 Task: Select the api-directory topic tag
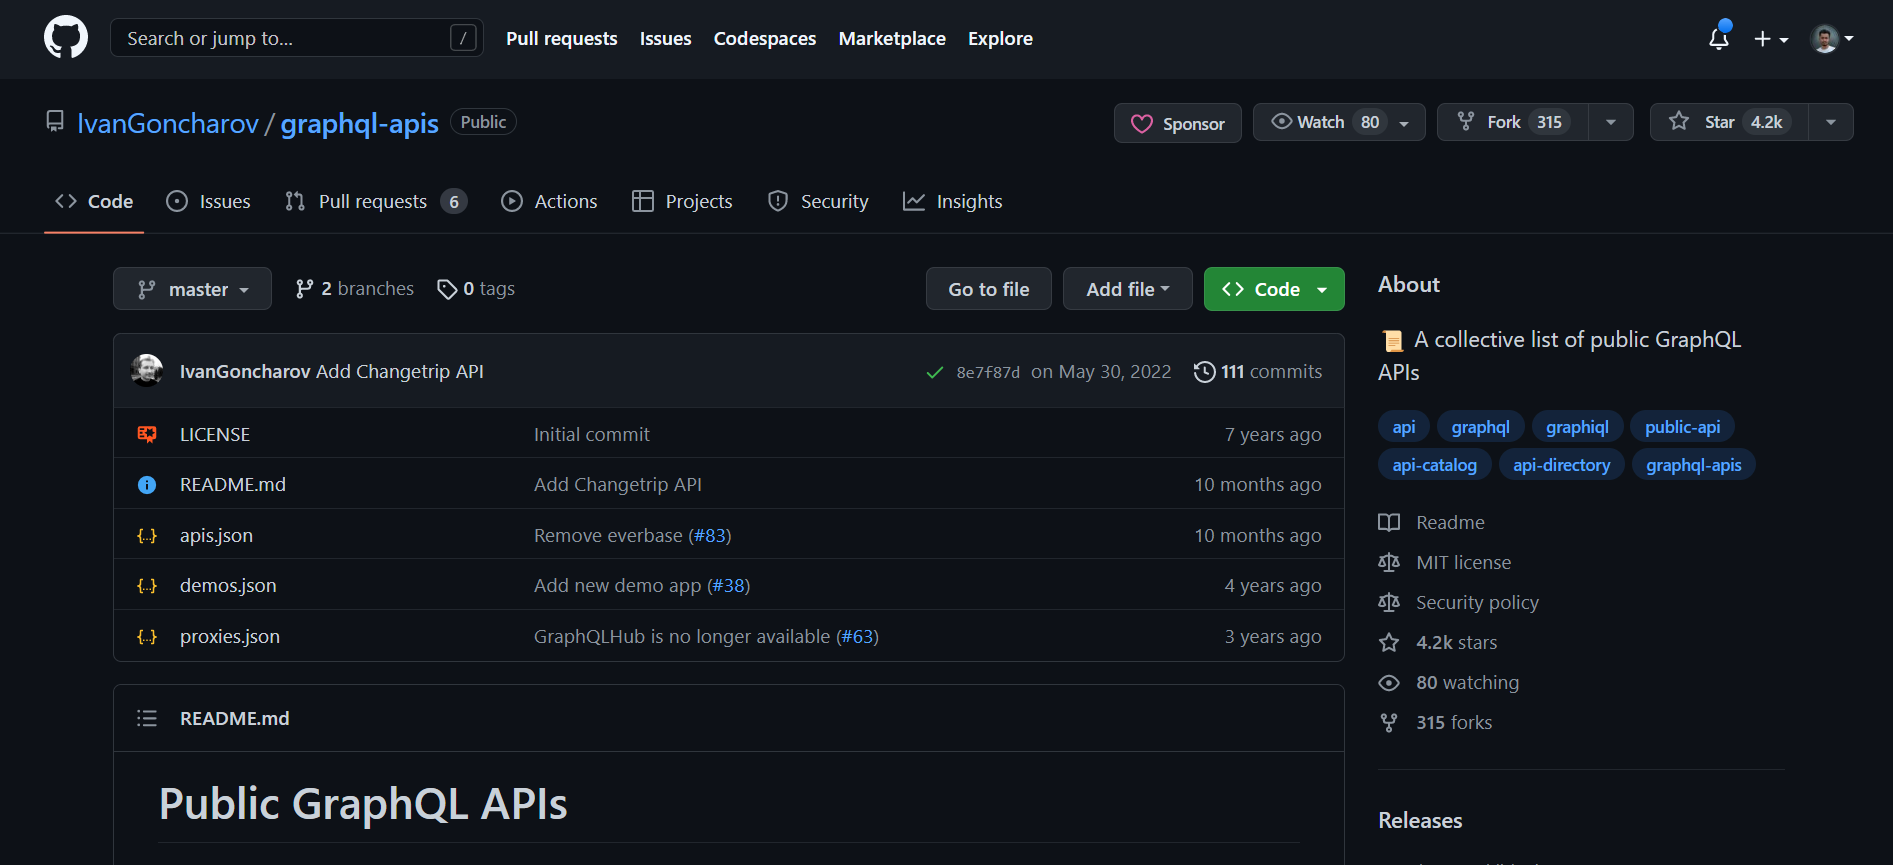[x=1561, y=465]
